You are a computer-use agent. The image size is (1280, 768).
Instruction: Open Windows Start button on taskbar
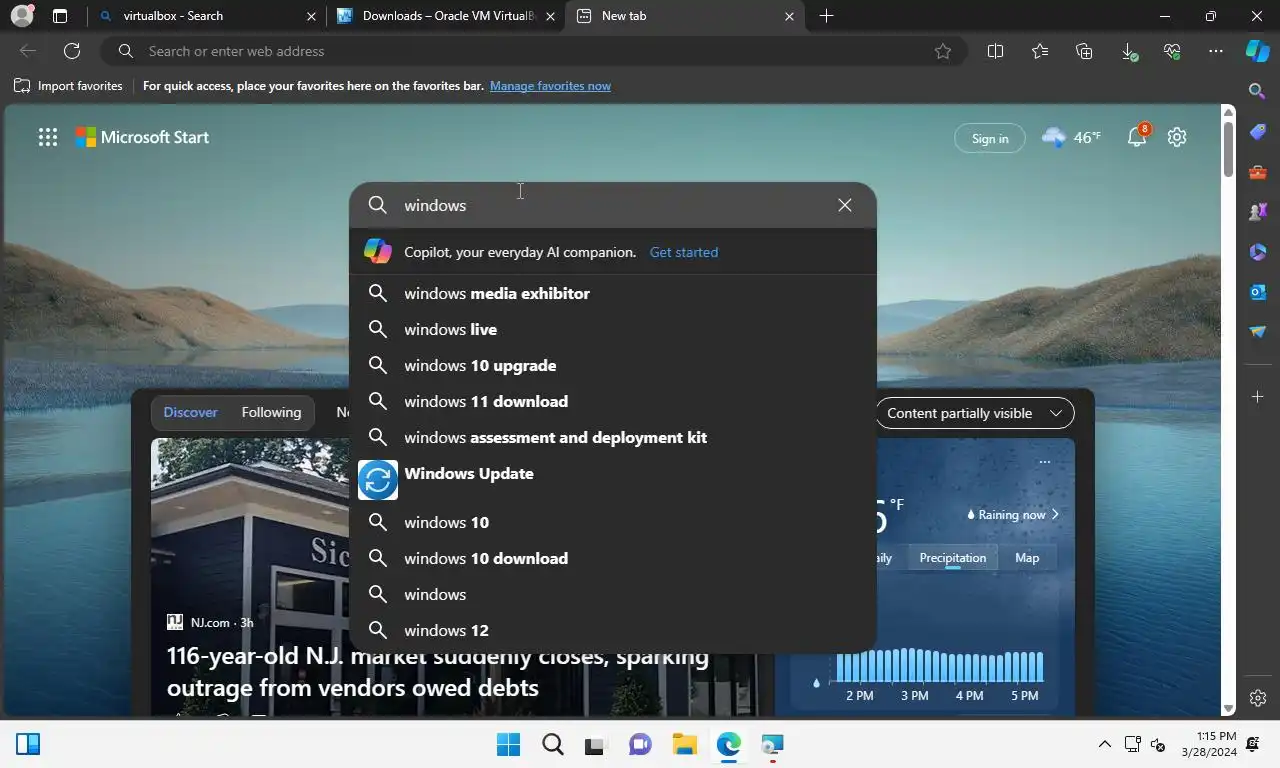tap(508, 744)
